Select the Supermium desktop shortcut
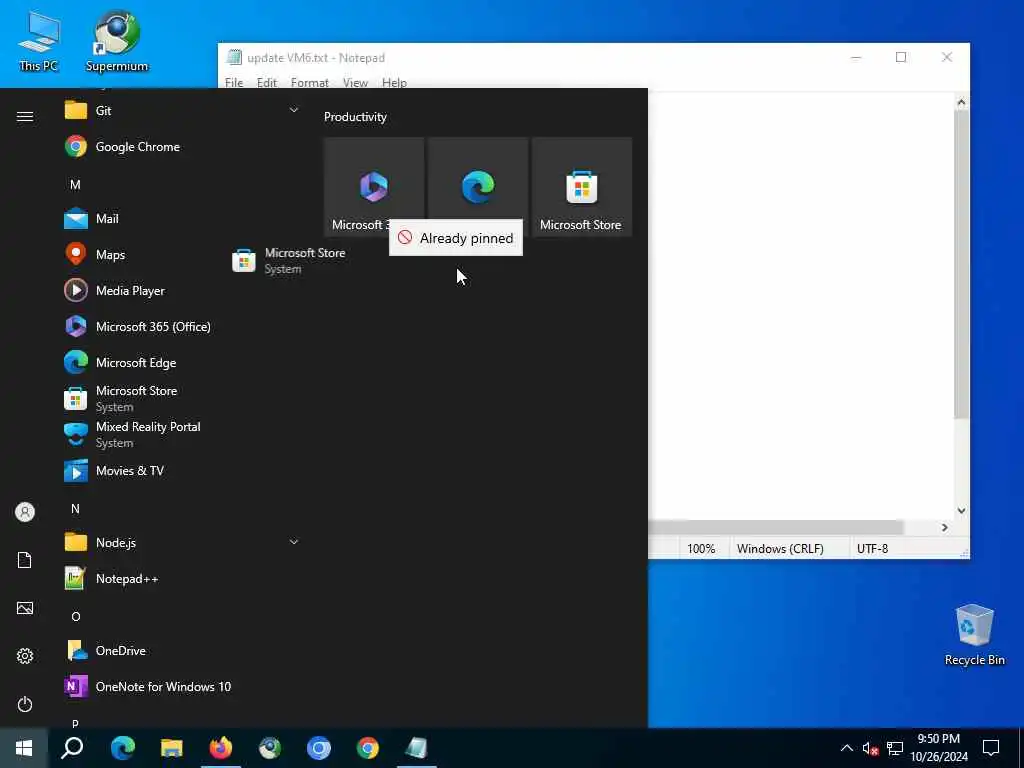The width and height of the screenshot is (1024, 768). [x=117, y=42]
